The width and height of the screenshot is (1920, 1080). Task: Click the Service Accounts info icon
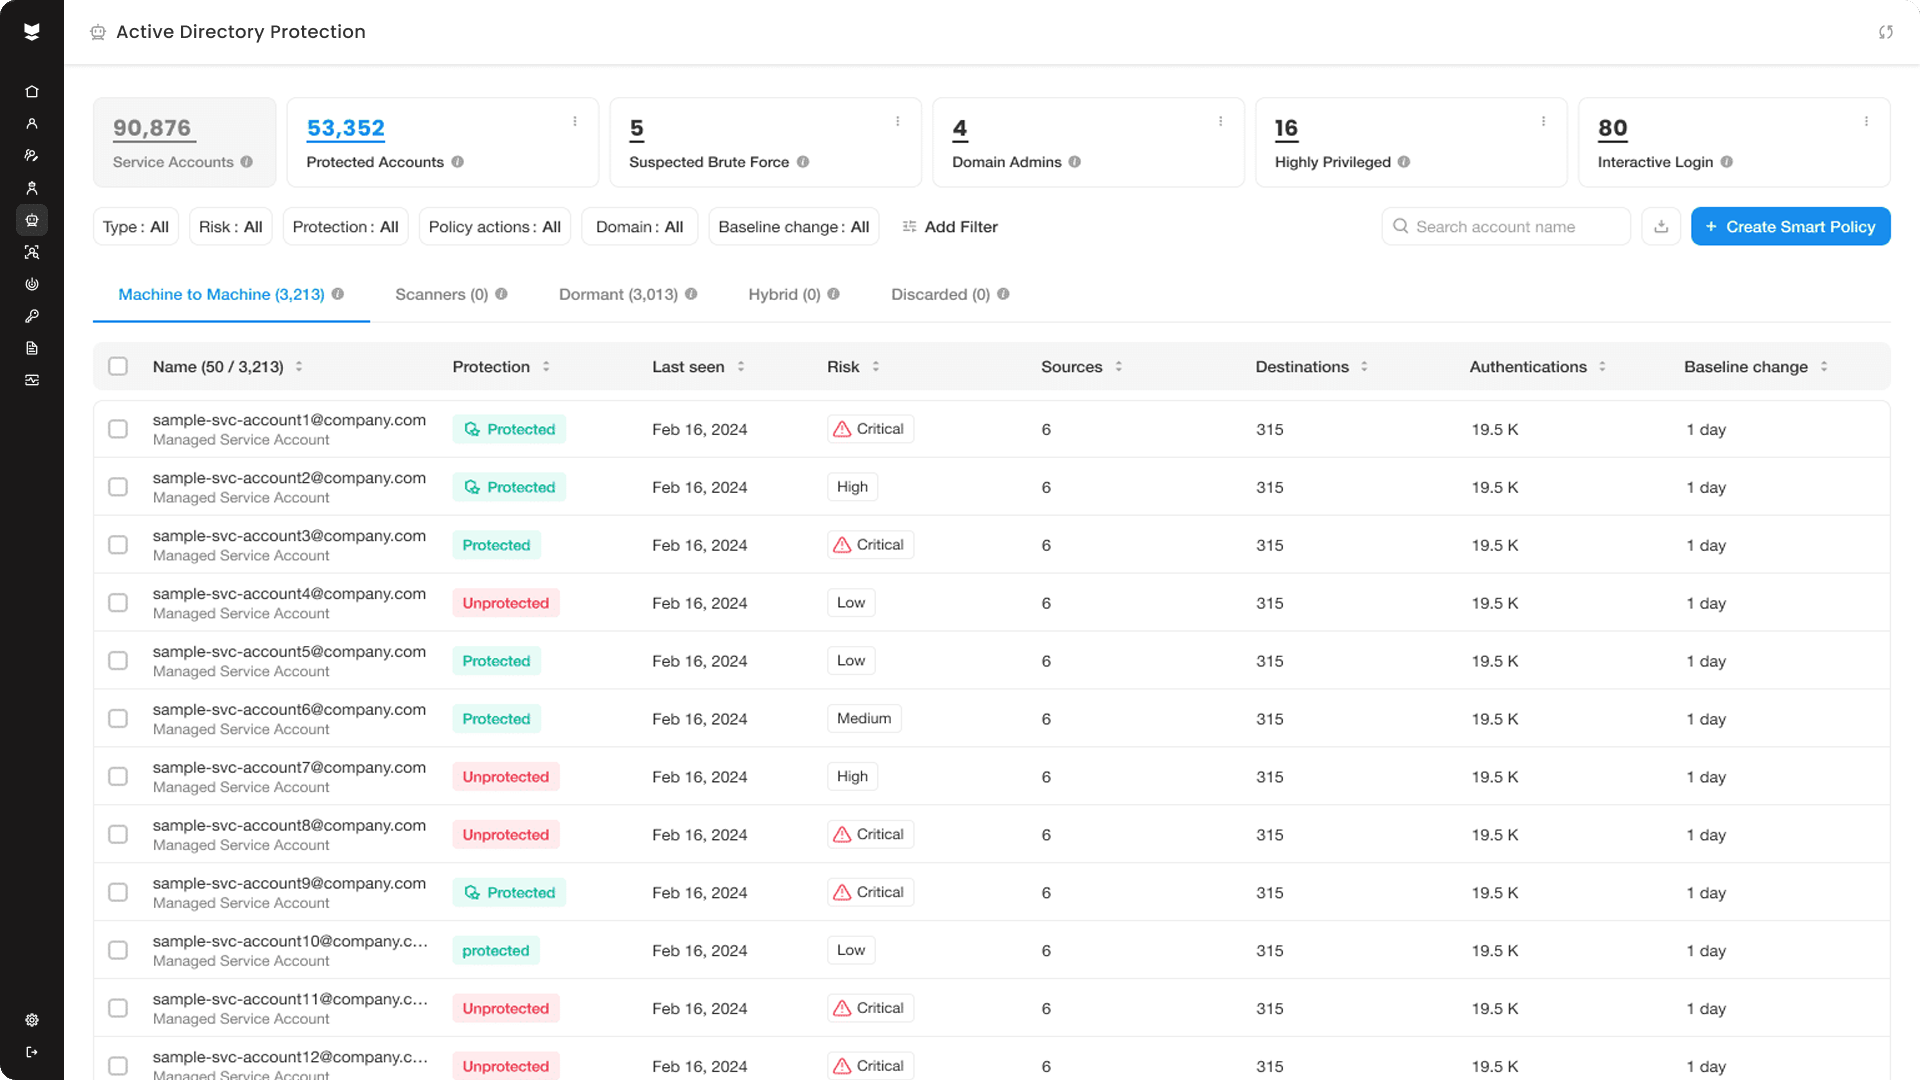point(247,162)
